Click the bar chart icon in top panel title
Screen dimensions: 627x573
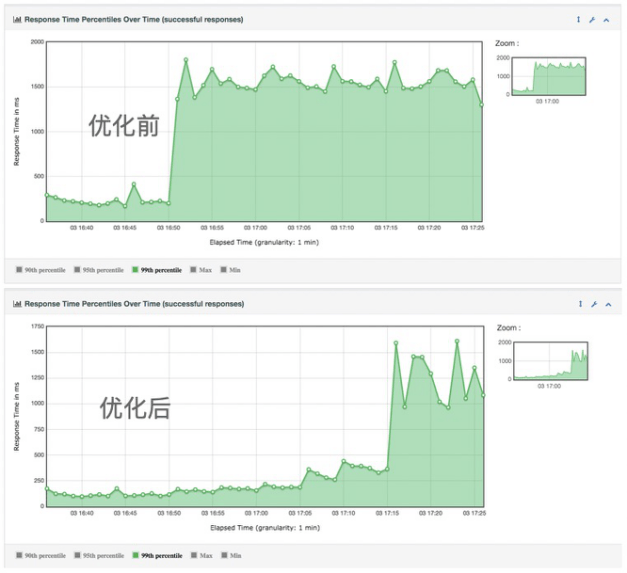tap(17, 19)
